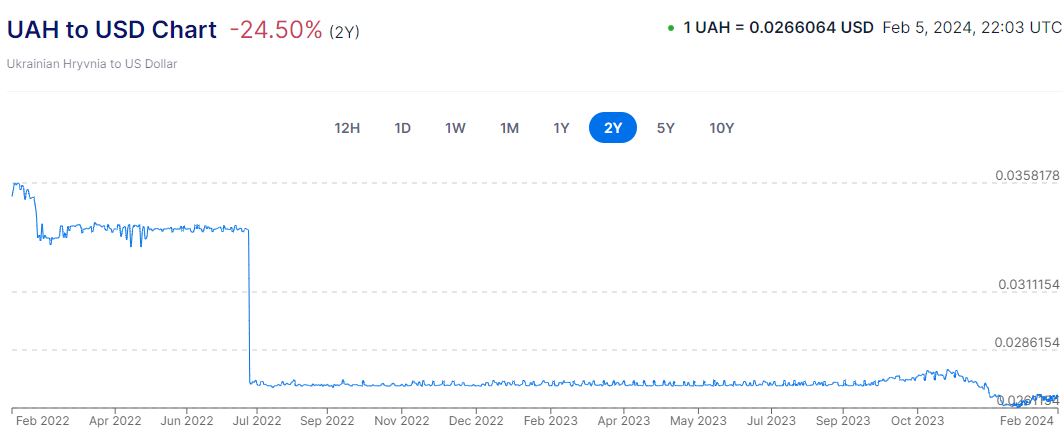Switch chart to 1D range
The height and width of the screenshot is (438, 1064).
tap(403, 128)
